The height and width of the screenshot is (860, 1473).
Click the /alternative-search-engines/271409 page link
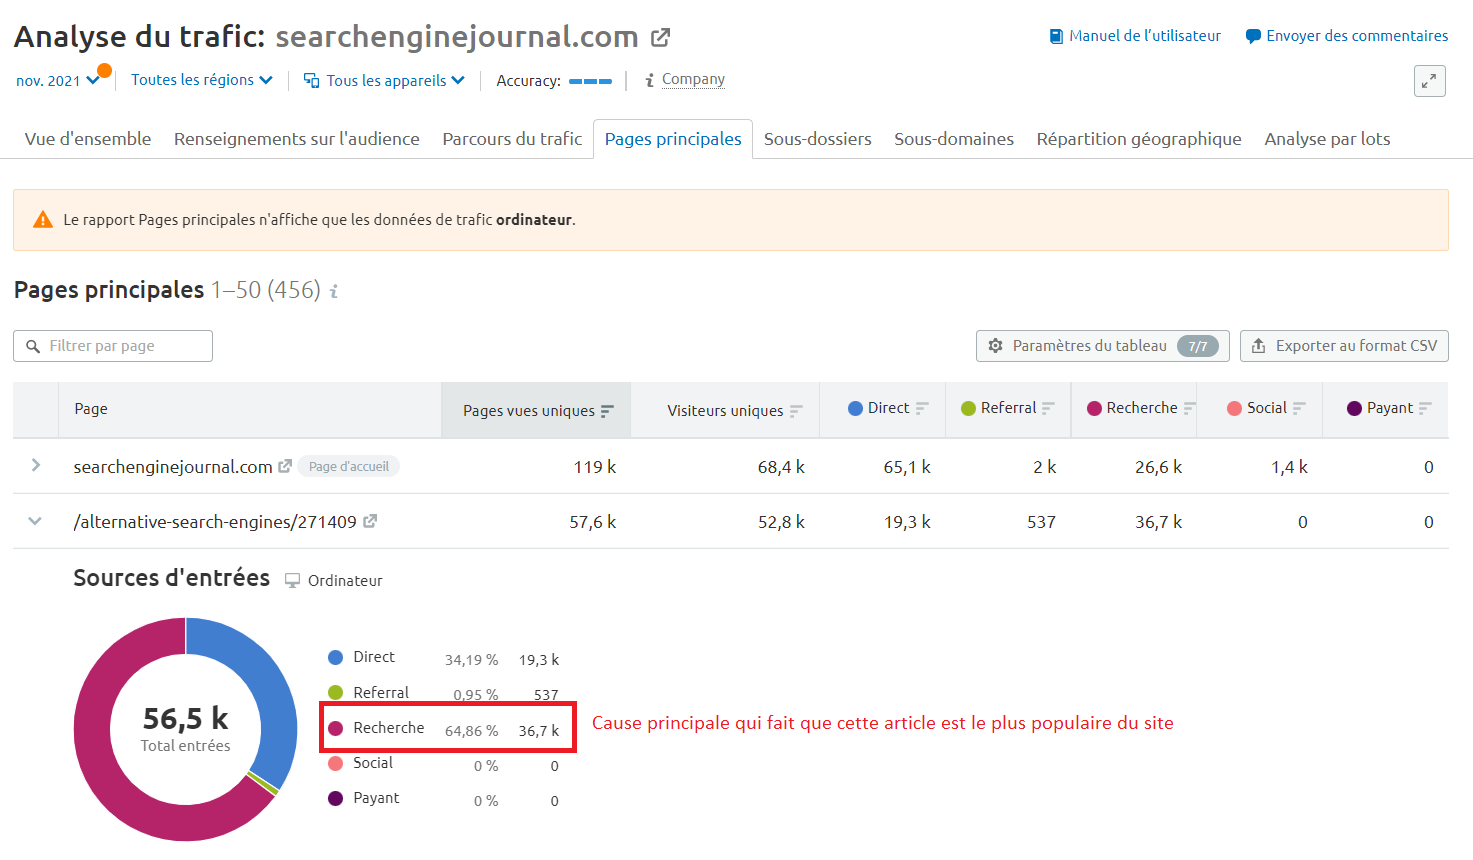tap(215, 521)
